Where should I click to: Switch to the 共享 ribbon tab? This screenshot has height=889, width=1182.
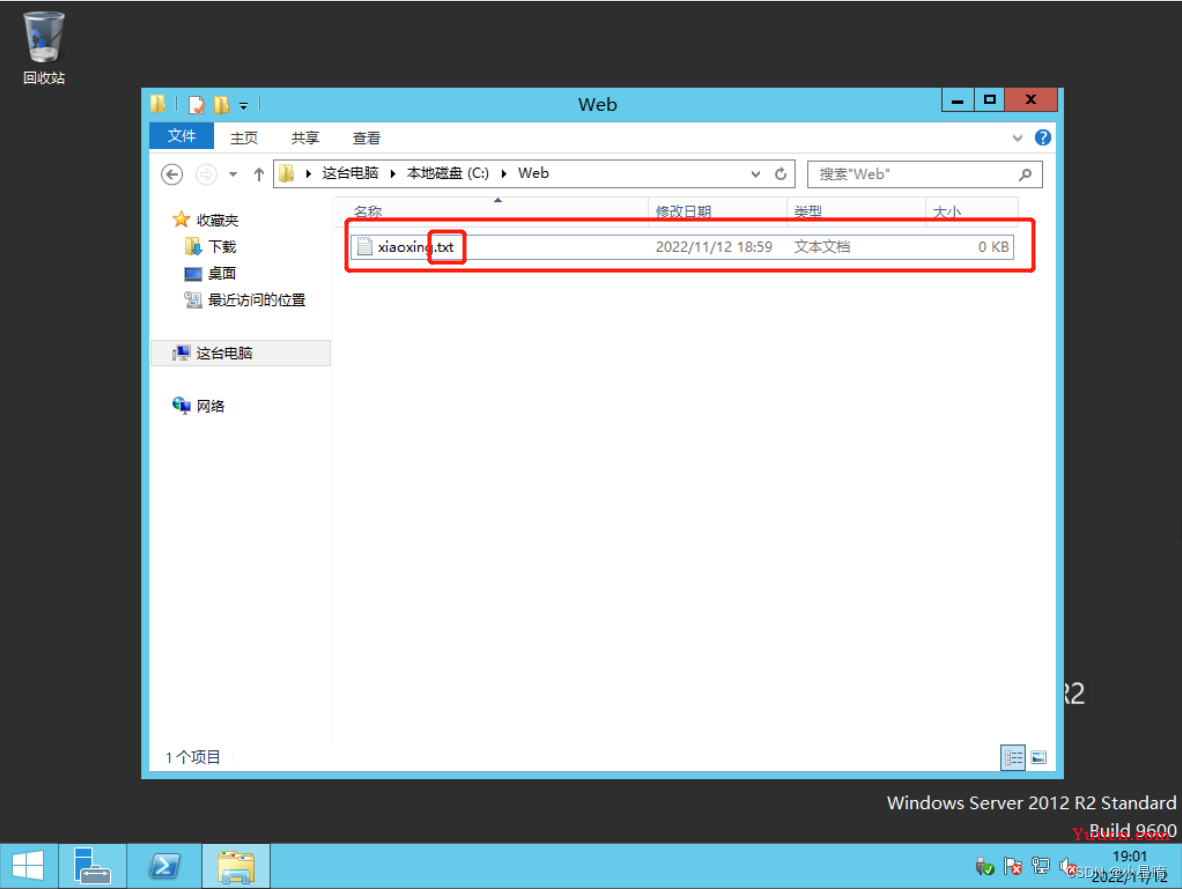click(x=305, y=138)
